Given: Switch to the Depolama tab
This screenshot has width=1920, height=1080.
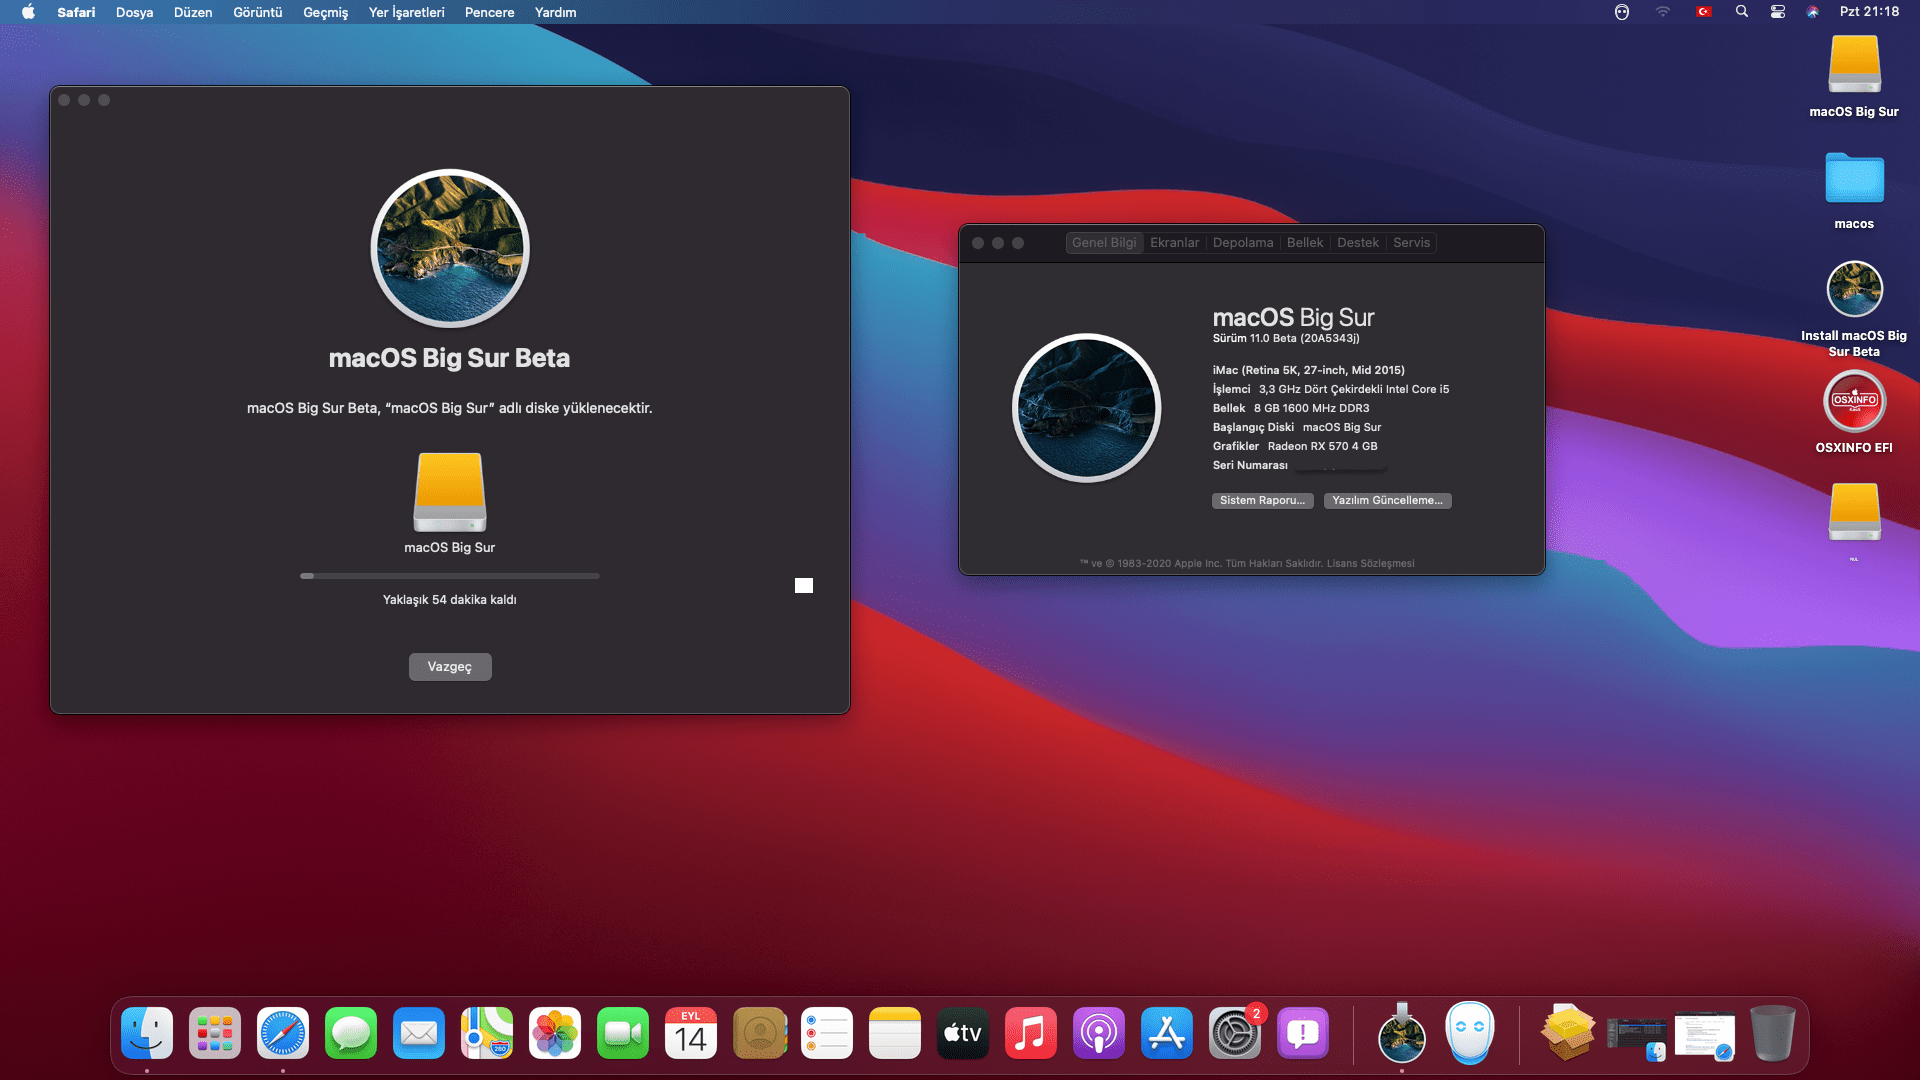Looking at the screenshot, I should click(1243, 243).
